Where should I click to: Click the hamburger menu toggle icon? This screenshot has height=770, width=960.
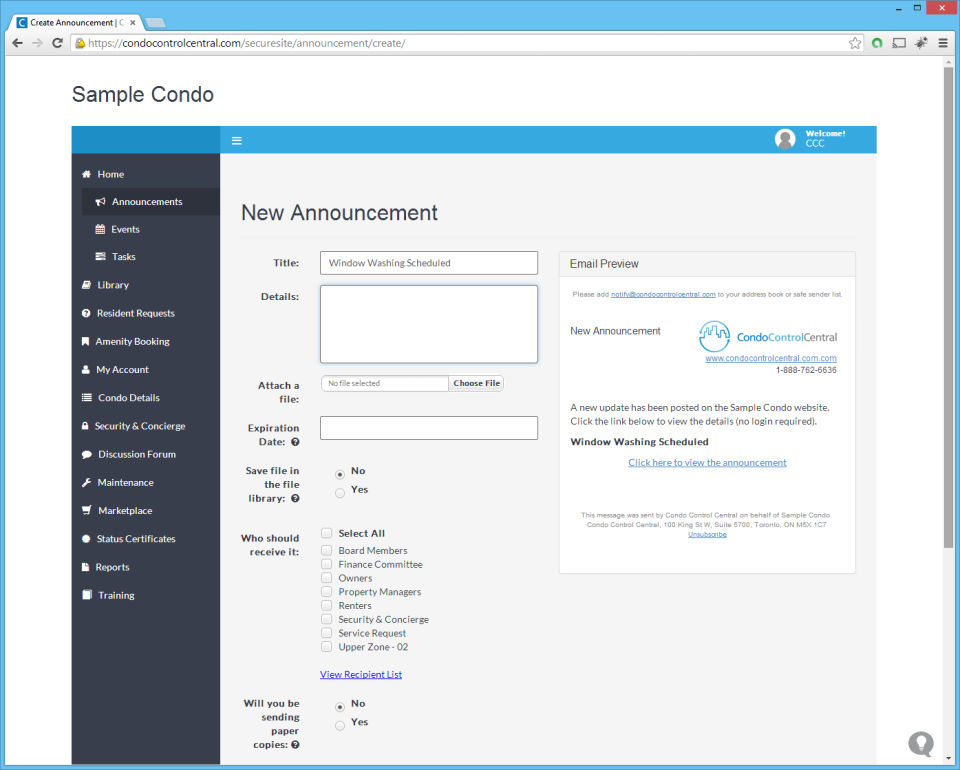pos(236,141)
